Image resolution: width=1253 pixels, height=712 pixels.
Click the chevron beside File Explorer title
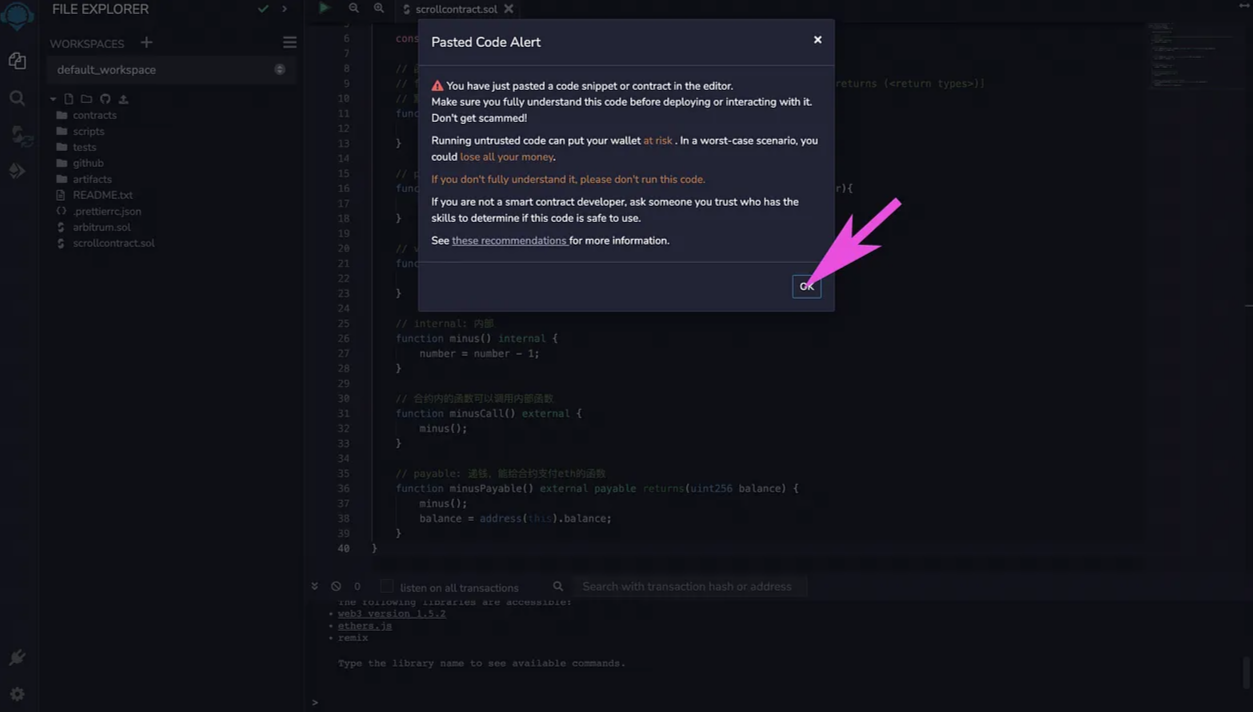(284, 9)
